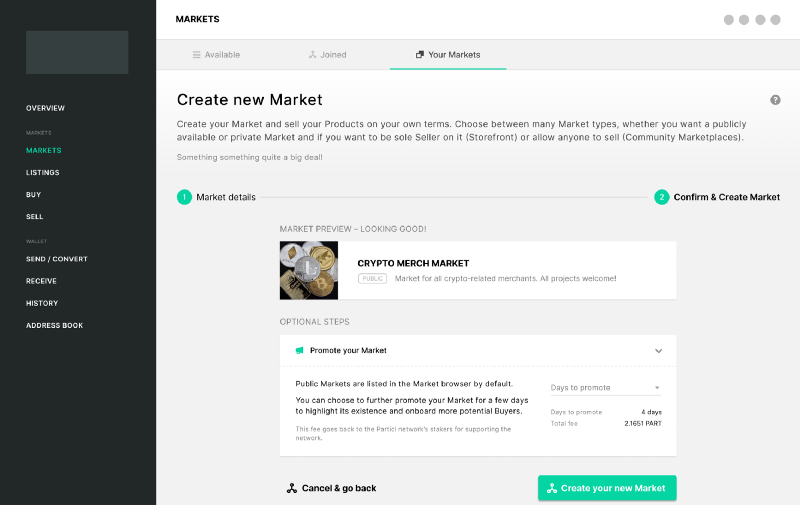Click the help question mark icon

point(775,100)
